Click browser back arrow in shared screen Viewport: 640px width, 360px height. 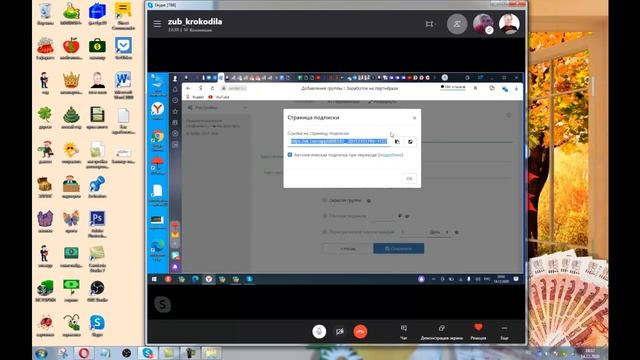pos(188,88)
